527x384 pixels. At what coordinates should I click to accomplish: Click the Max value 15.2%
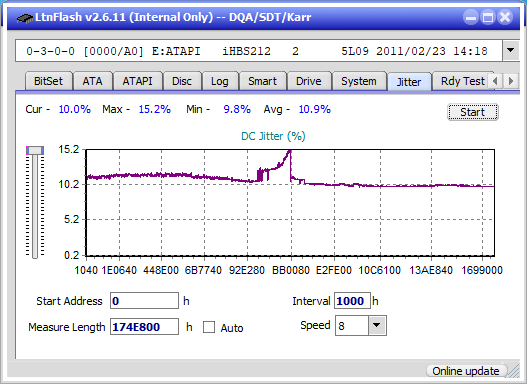click(155, 109)
